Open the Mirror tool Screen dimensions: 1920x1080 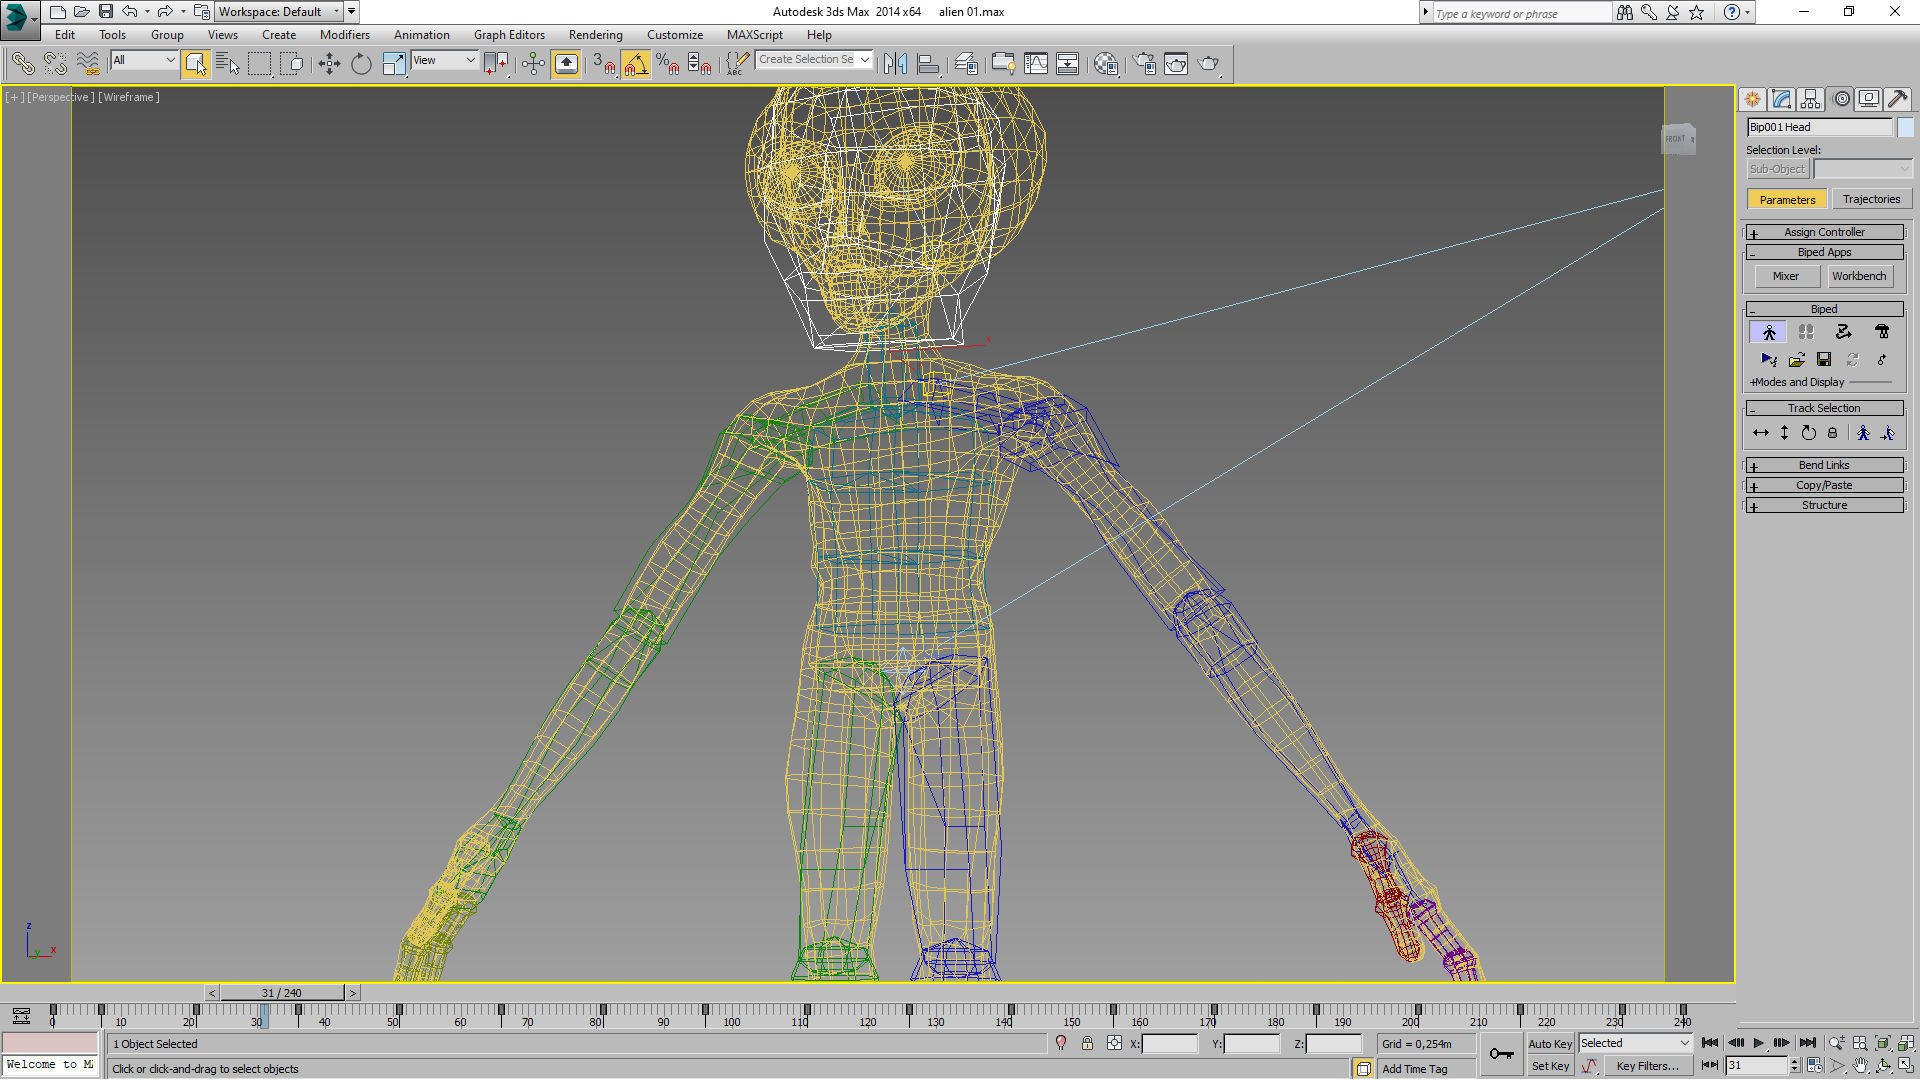click(895, 64)
